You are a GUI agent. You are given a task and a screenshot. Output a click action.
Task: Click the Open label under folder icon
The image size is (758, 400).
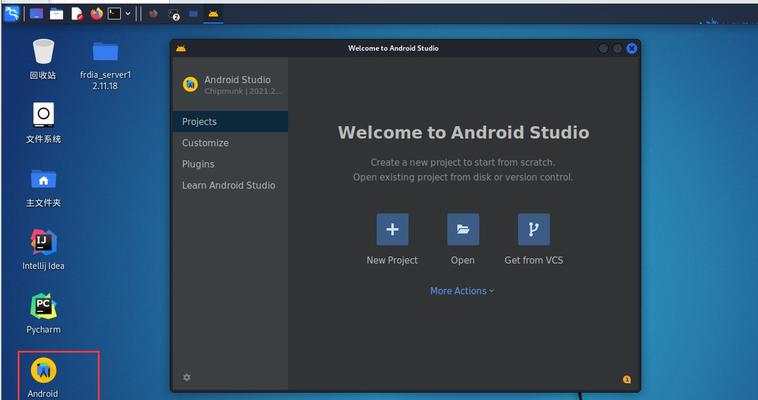point(463,260)
